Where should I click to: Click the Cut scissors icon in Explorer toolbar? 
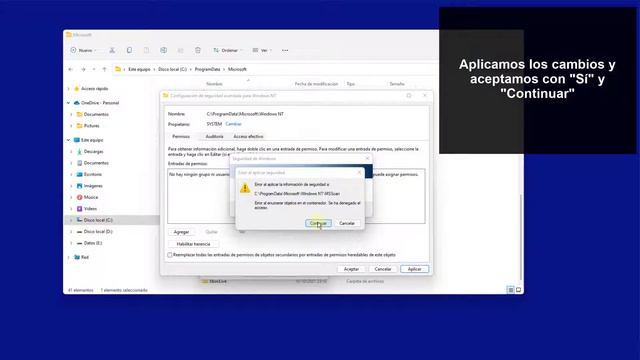112,50
